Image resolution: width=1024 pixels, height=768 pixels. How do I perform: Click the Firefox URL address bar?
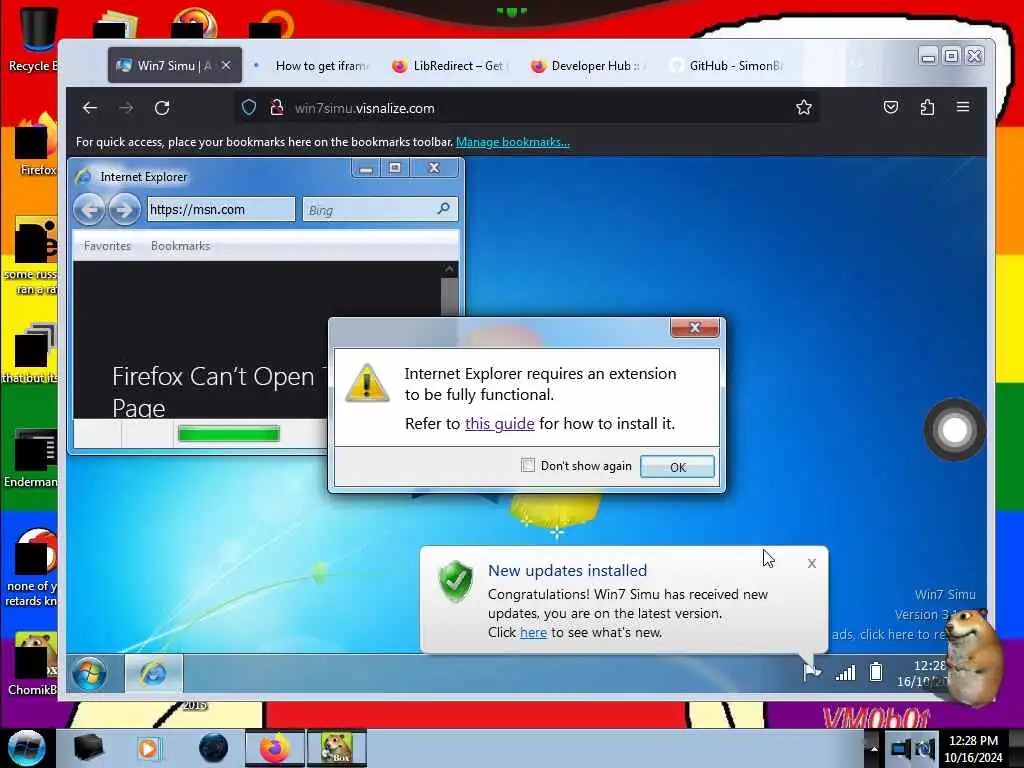526,108
